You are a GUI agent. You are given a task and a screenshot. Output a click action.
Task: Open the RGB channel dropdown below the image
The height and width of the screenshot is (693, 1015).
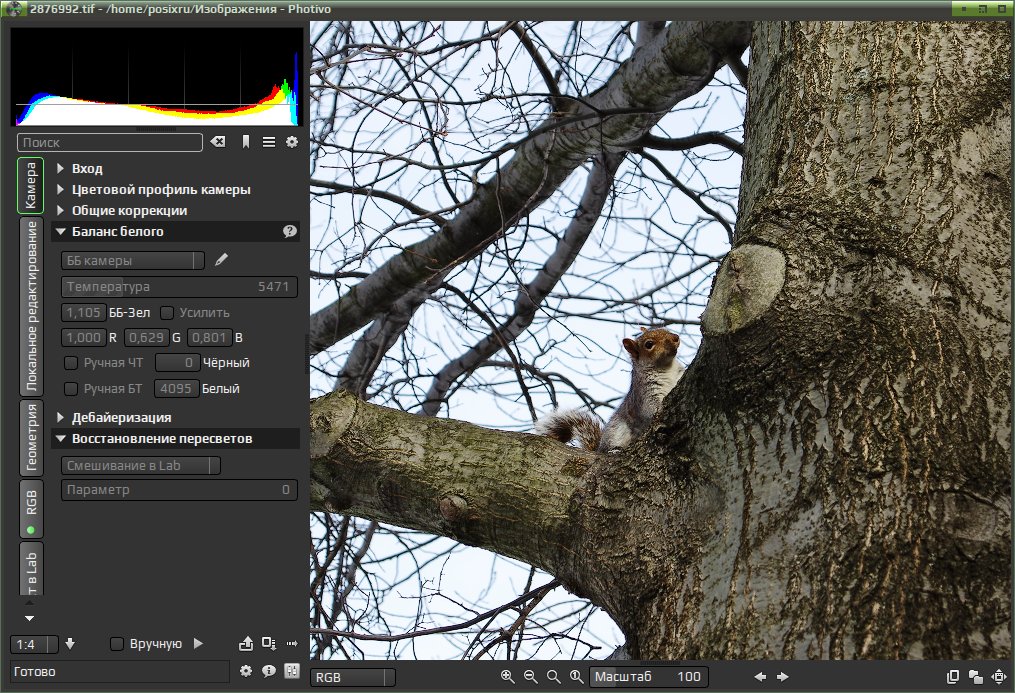[x=353, y=677]
